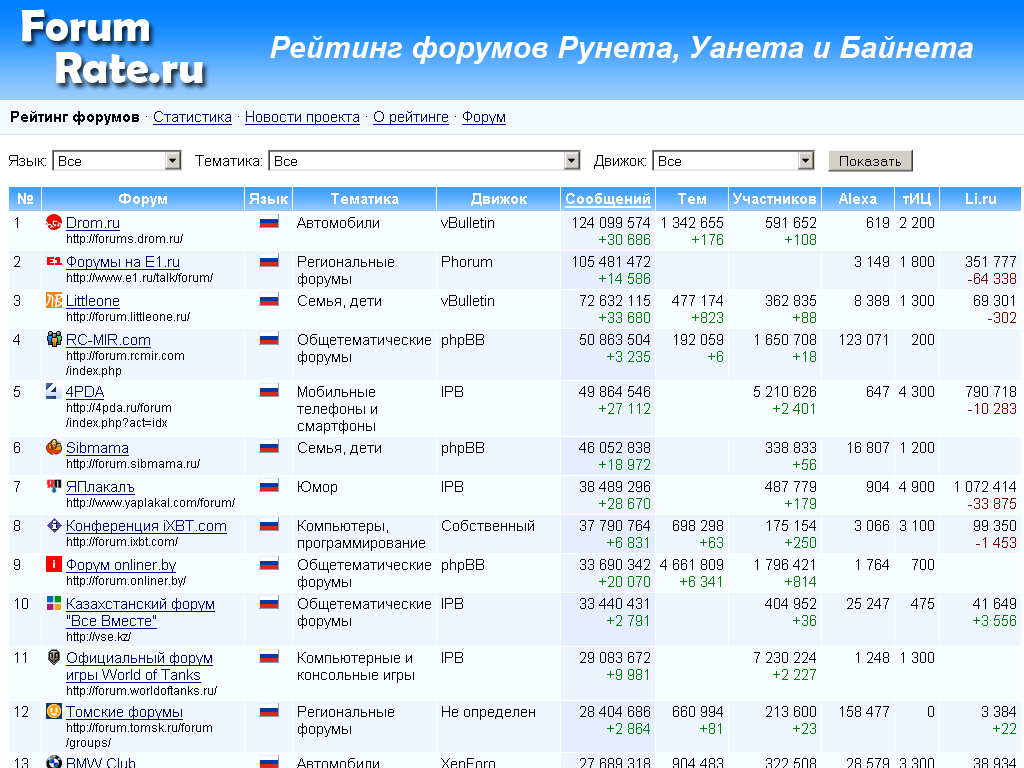The width and height of the screenshot is (1024, 768).
Task: Click the Тематика column header
Action: pyautogui.click(x=364, y=199)
